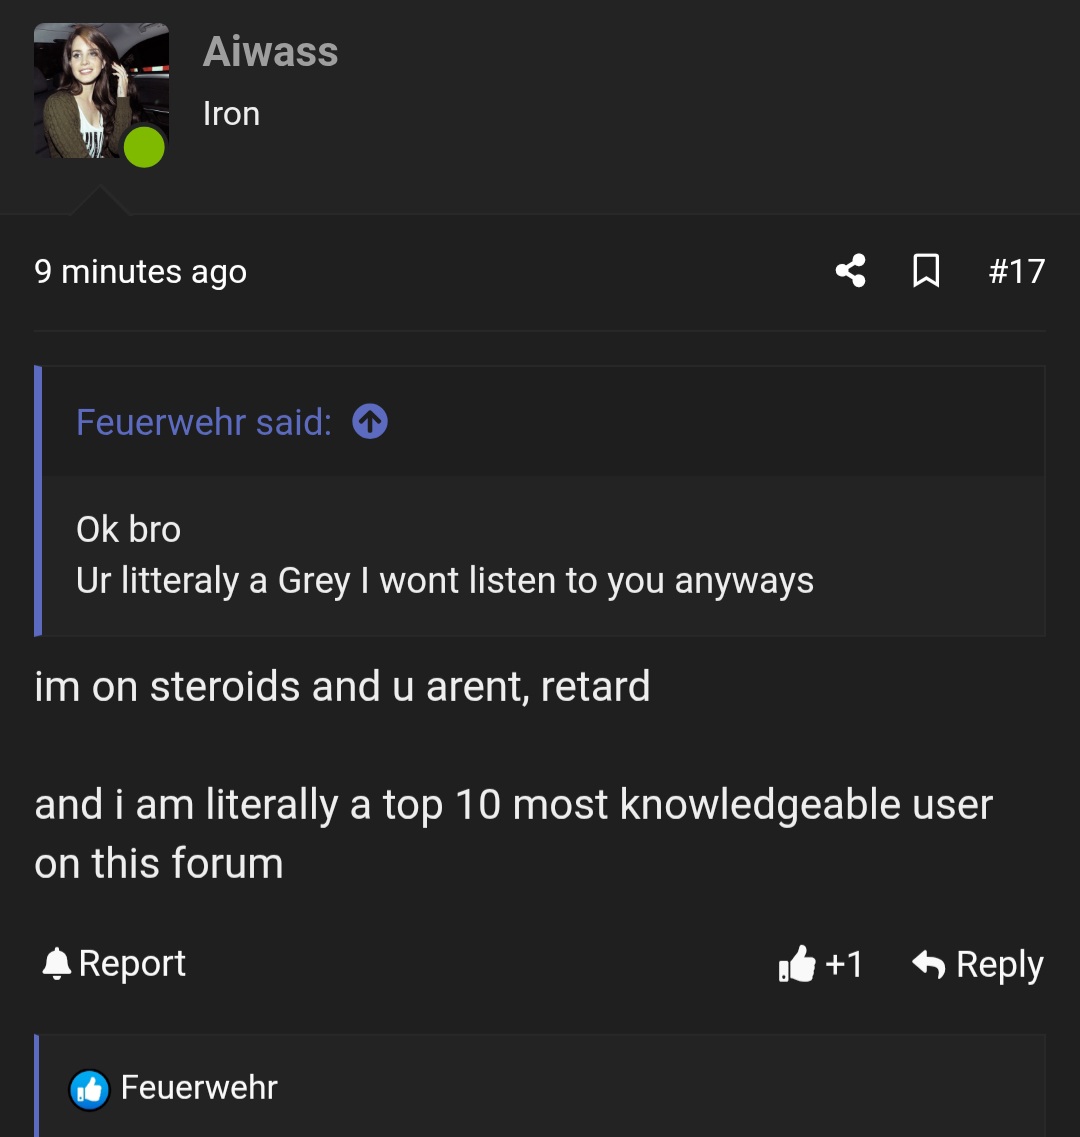This screenshot has height=1137, width=1080.
Task: Click Feuerwehr in the reactions bar
Action: 198,1088
